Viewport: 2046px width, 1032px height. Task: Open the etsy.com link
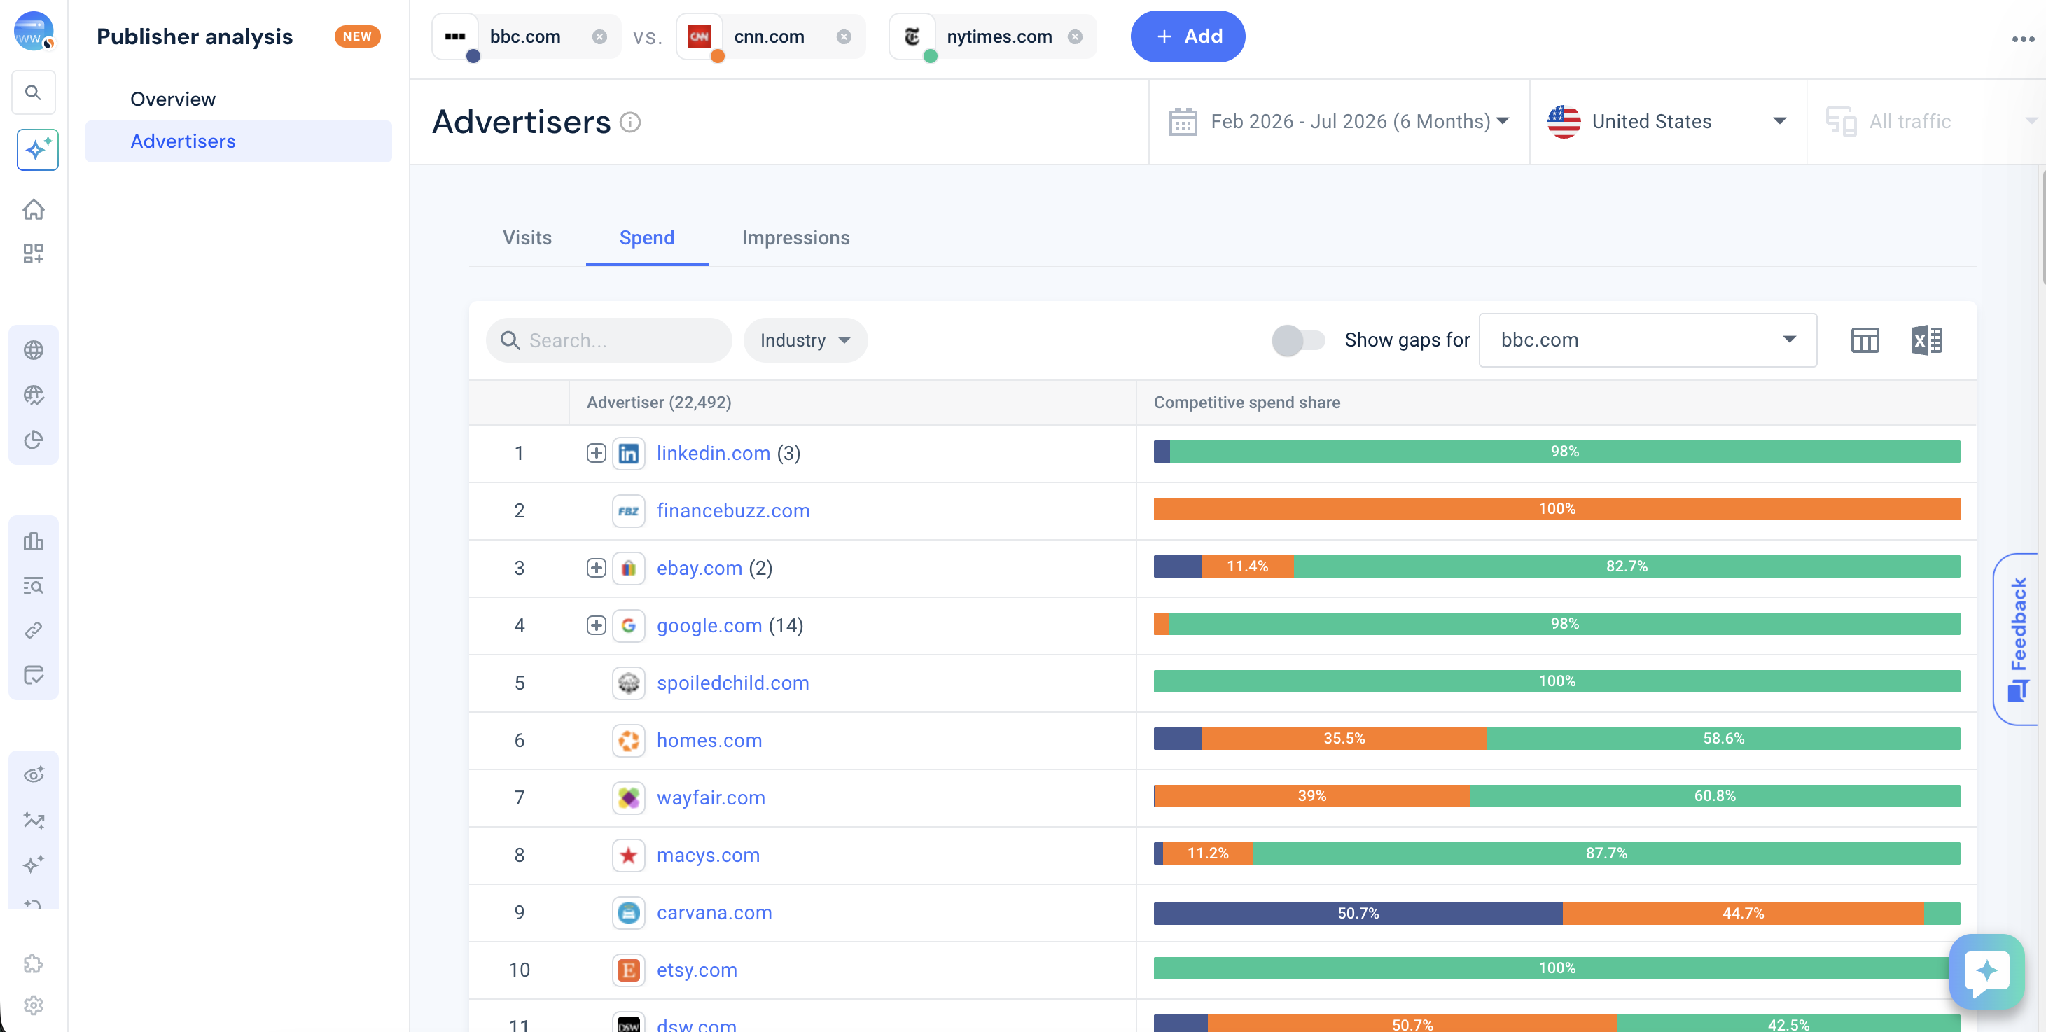pos(697,970)
